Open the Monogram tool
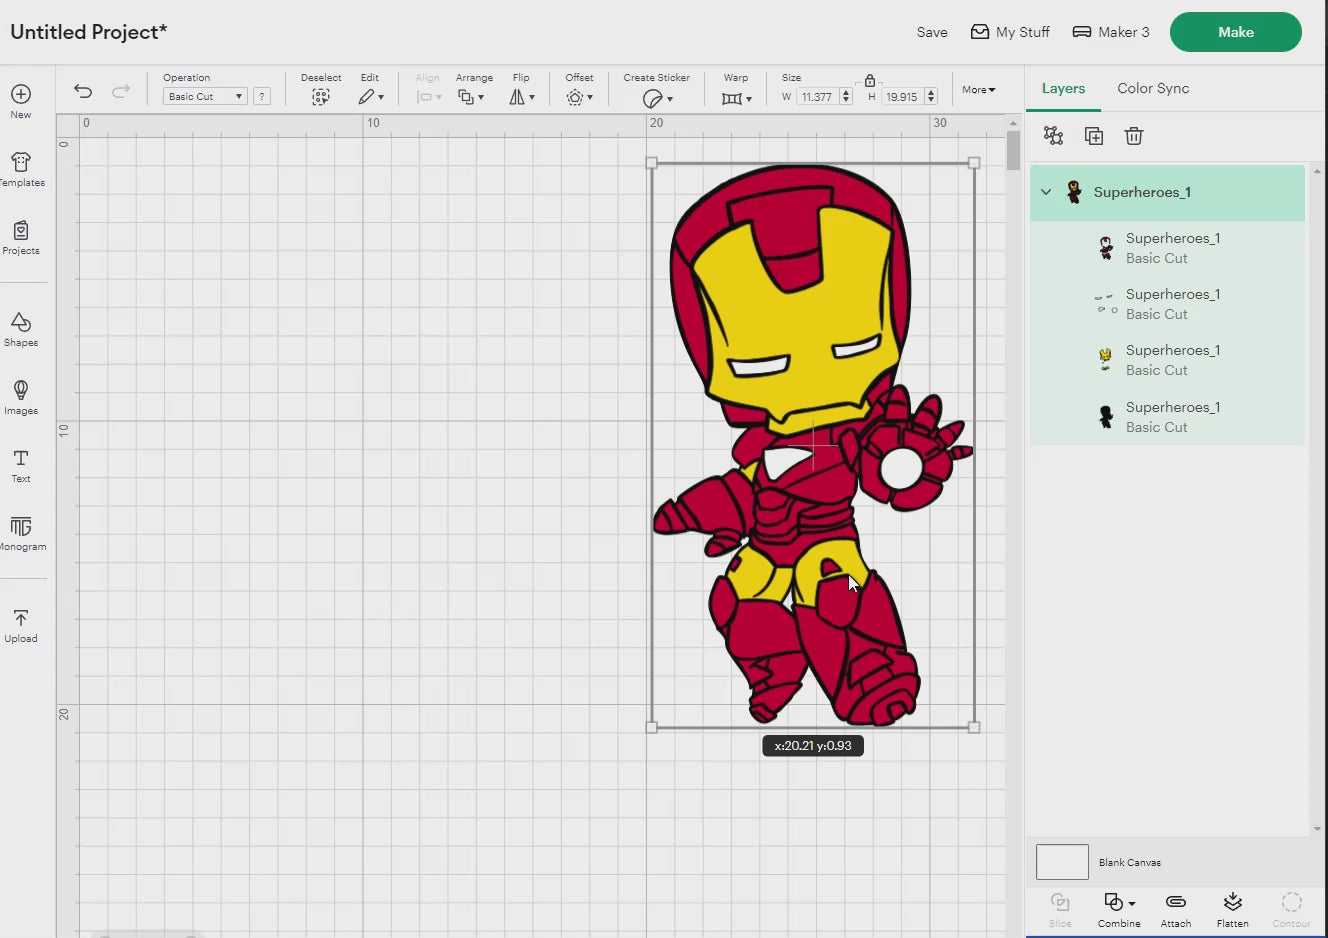 point(21,533)
